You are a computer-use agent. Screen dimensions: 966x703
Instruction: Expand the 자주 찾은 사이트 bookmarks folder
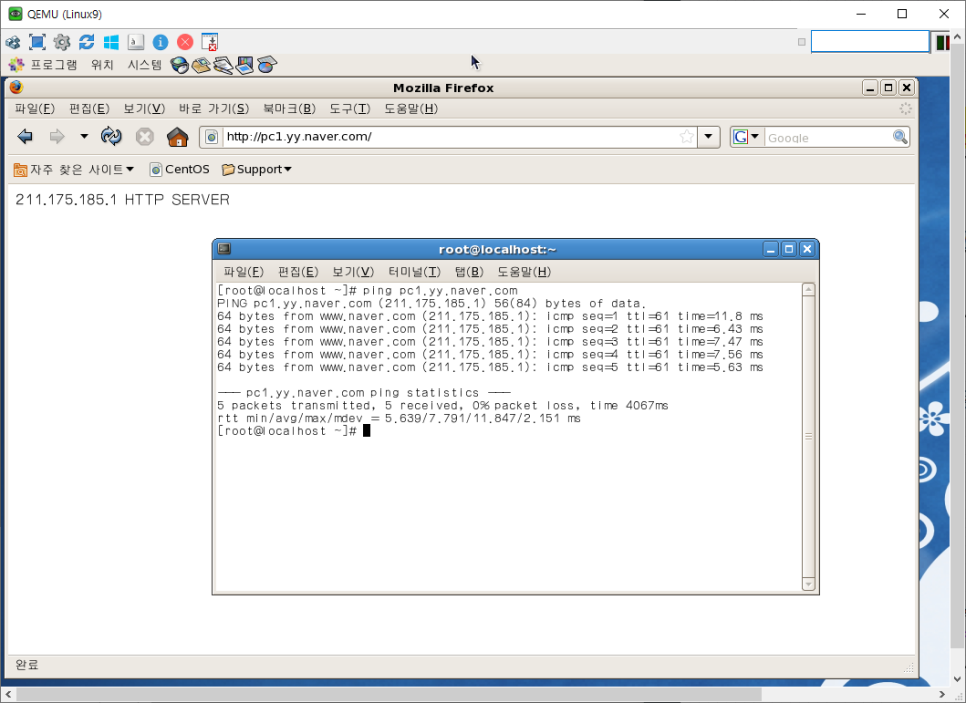(x=74, y=169)
